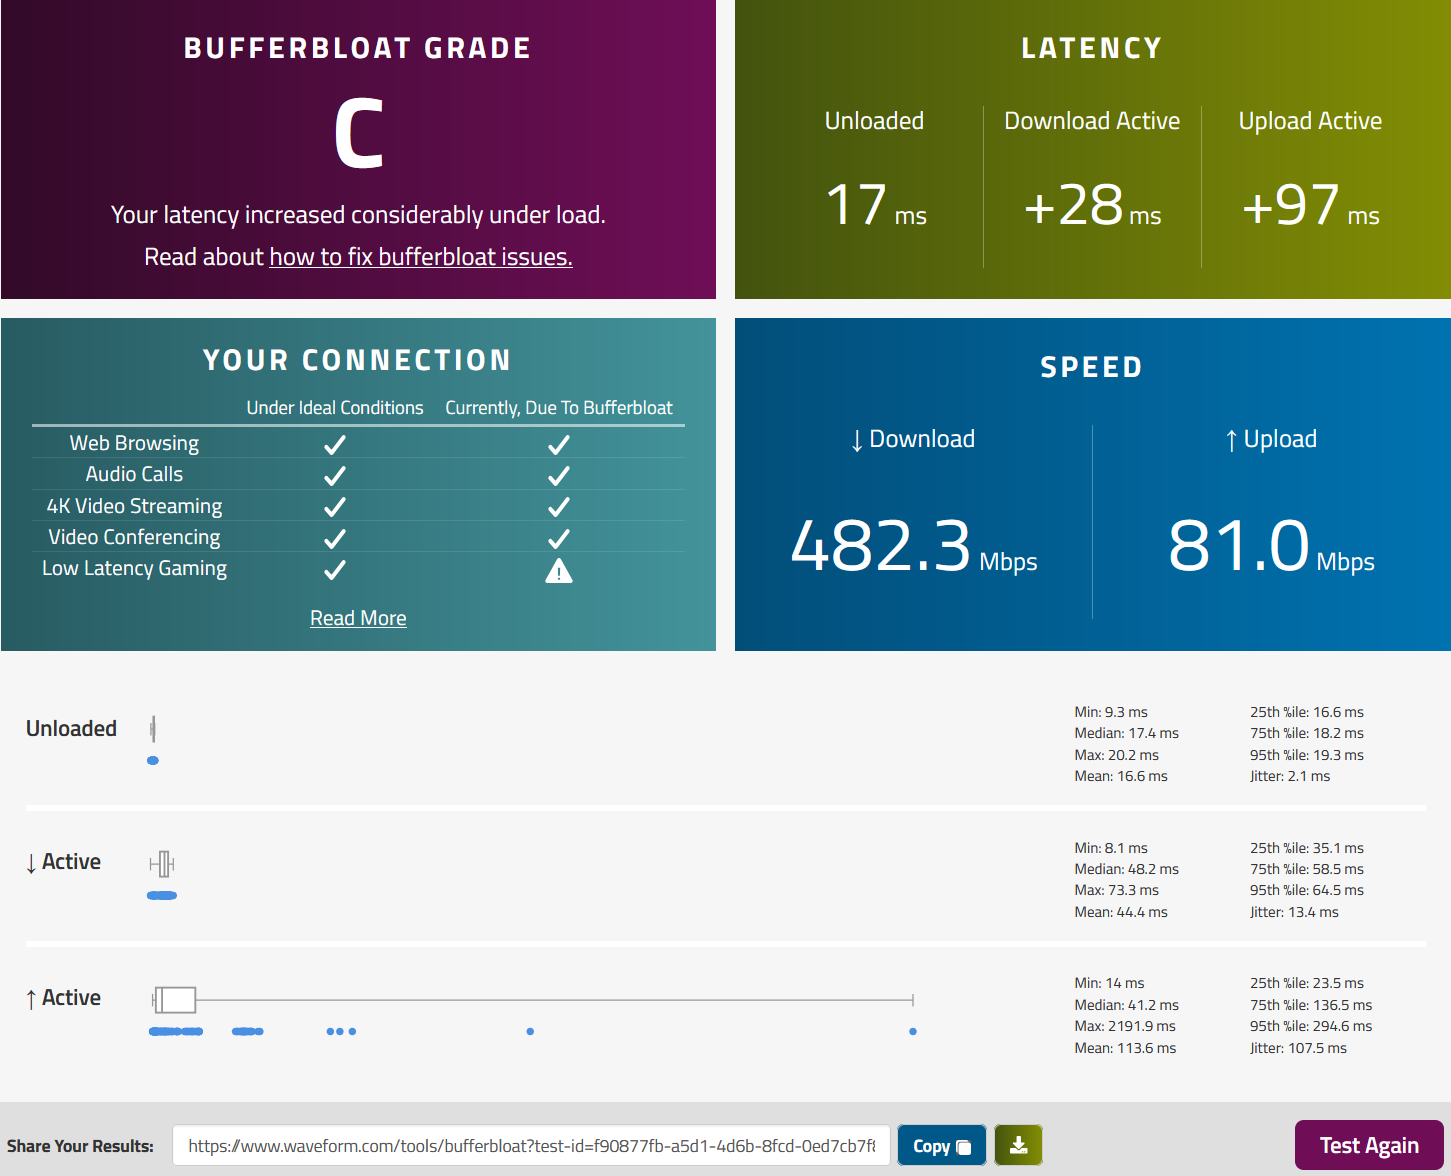Click the warning triangle for Low Latency Gaming
Screen dimensions: 1451x1176
[x=559, y=570]
